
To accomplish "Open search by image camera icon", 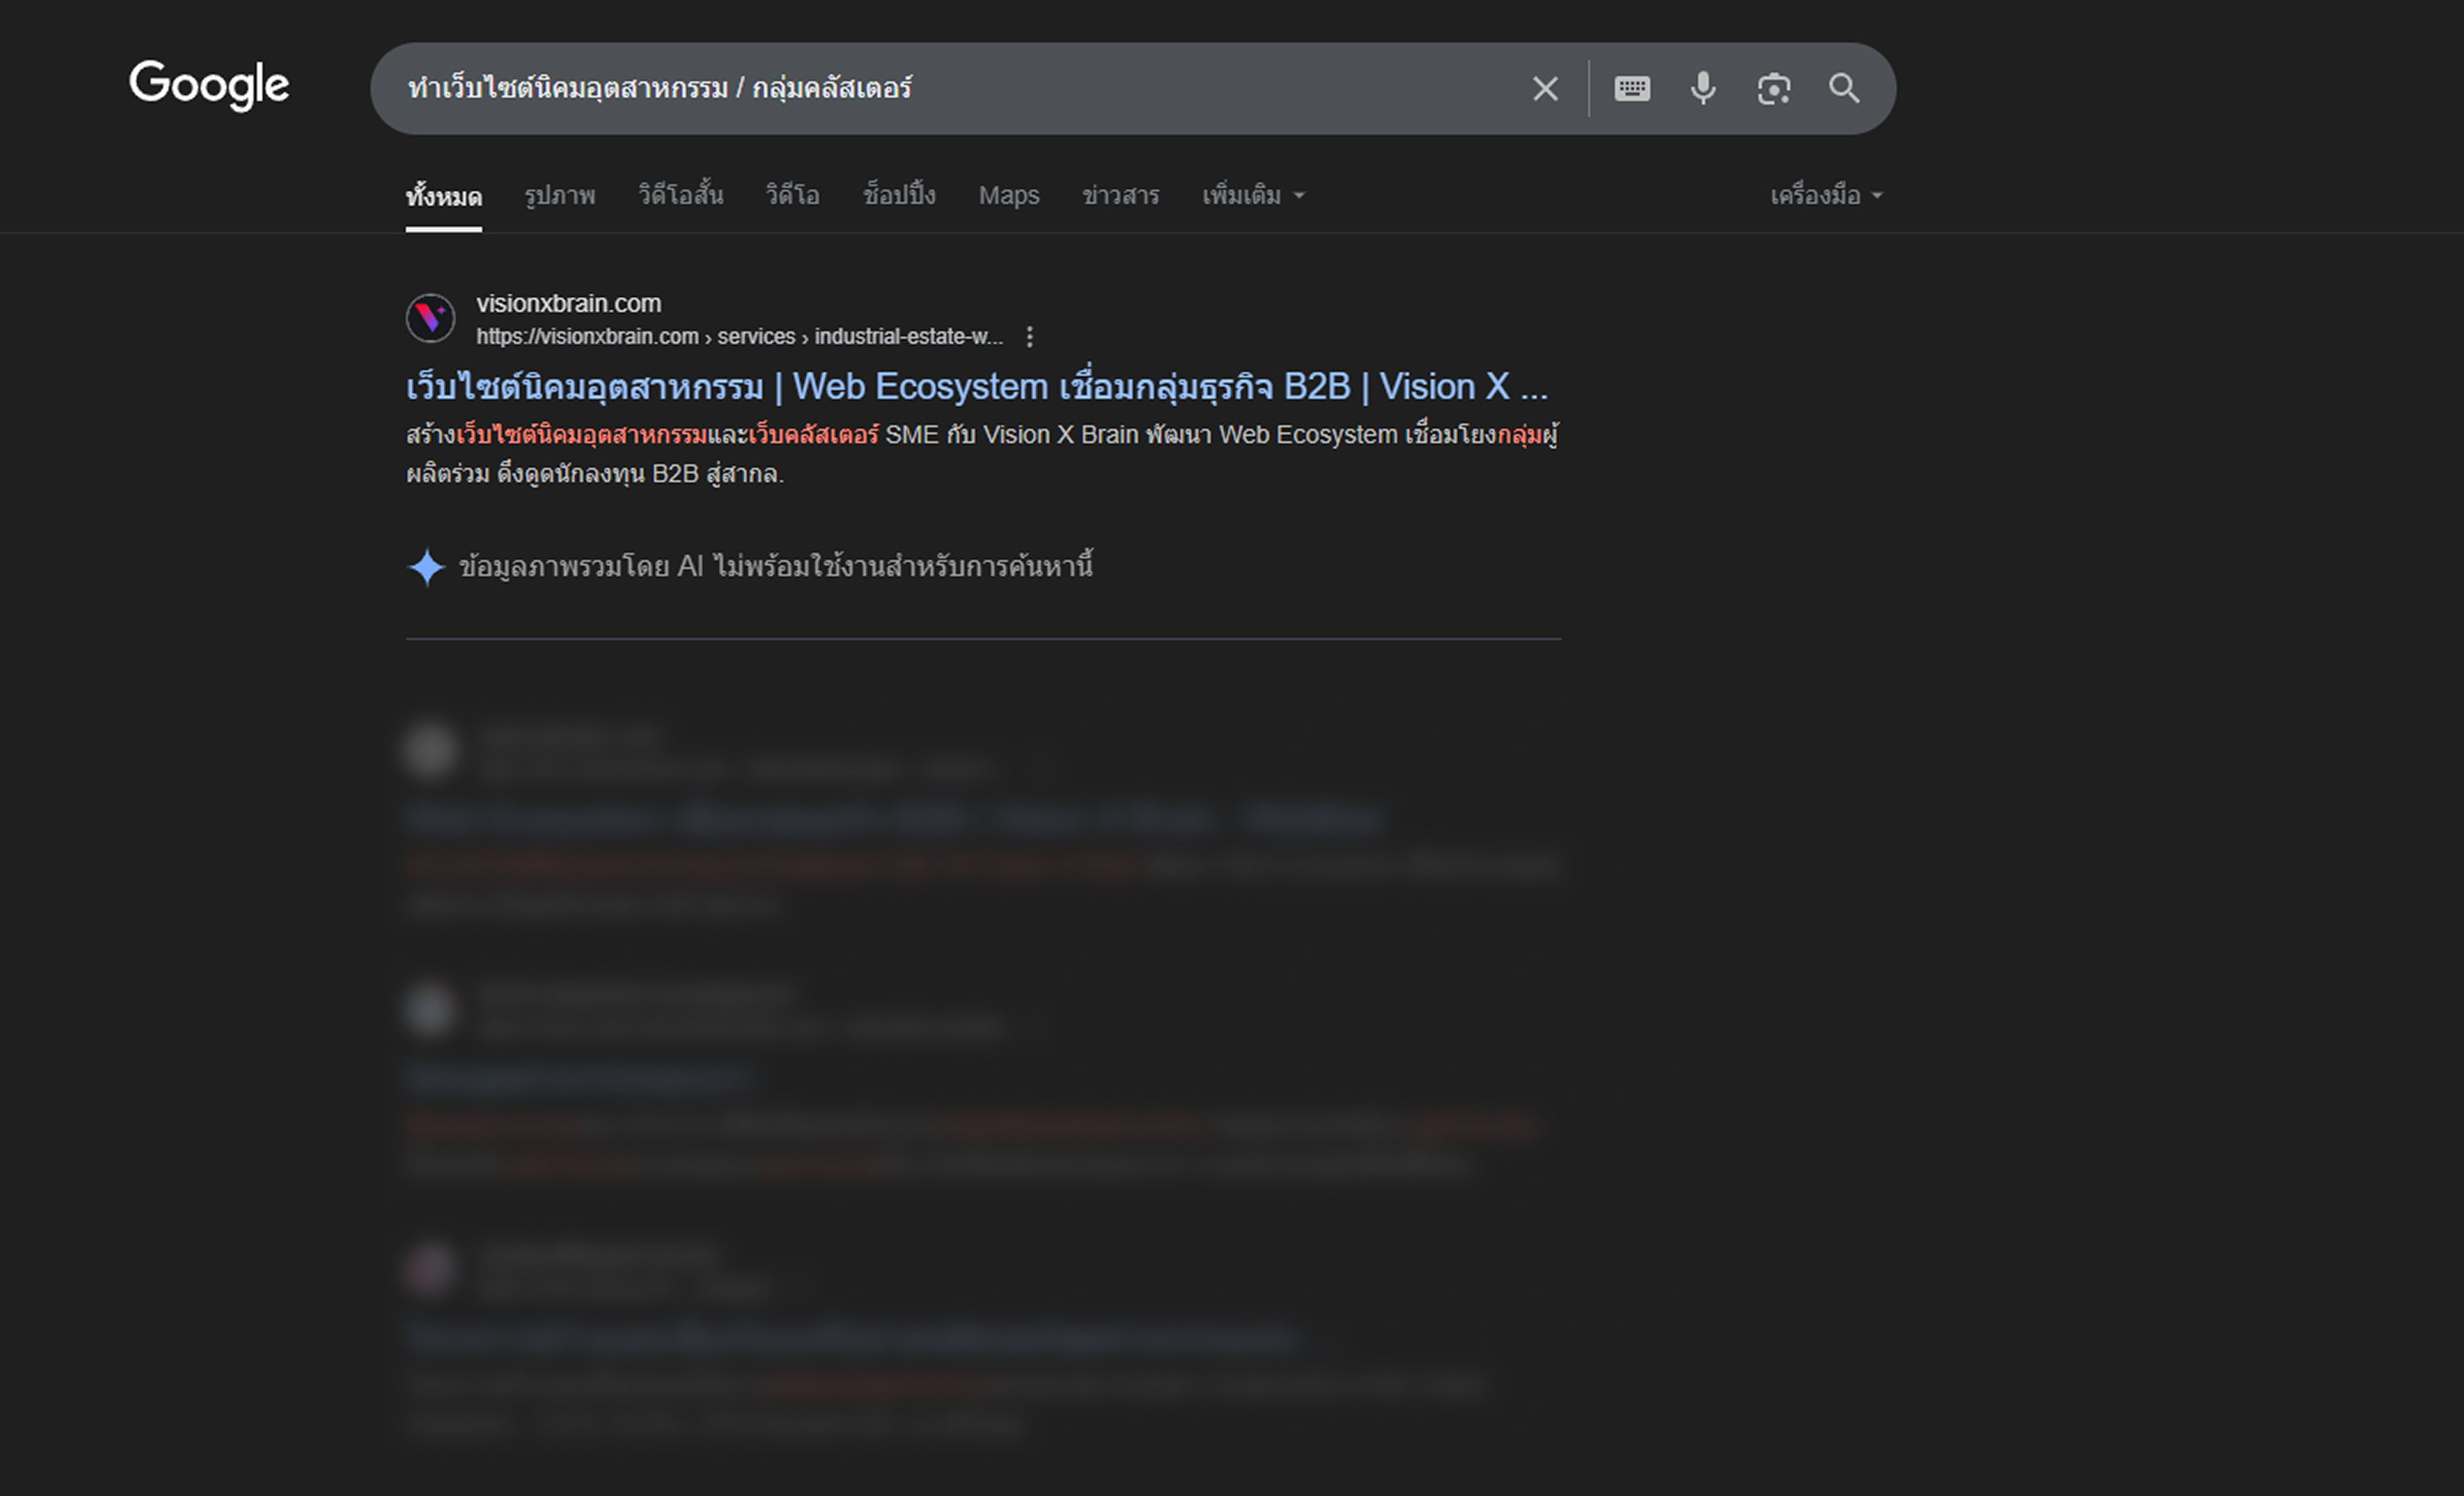I will [x=1774, y=89].
